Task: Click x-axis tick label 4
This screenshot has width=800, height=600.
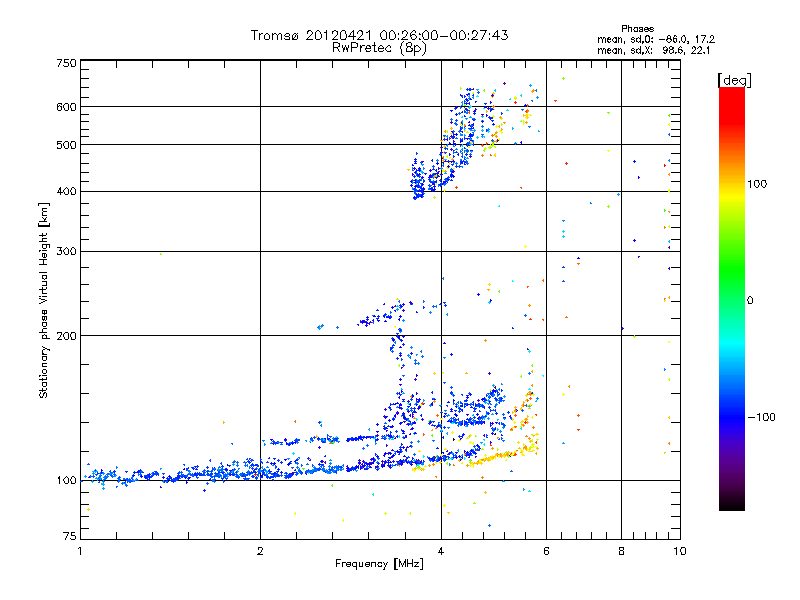Action: (x=441, y=551)
